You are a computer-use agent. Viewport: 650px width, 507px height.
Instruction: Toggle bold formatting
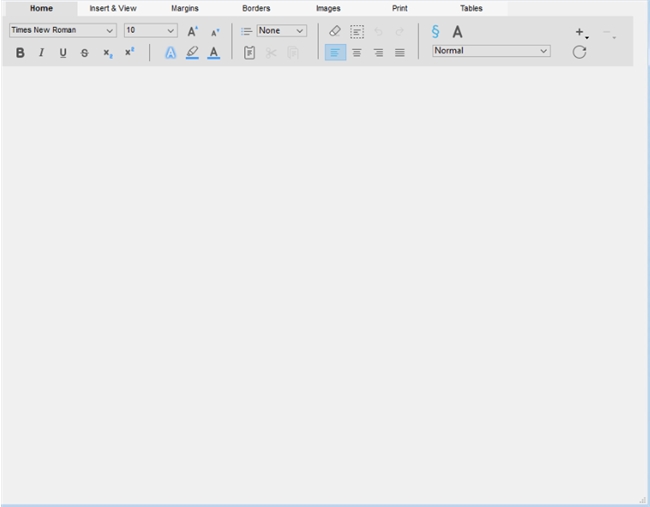coord(20,53)
